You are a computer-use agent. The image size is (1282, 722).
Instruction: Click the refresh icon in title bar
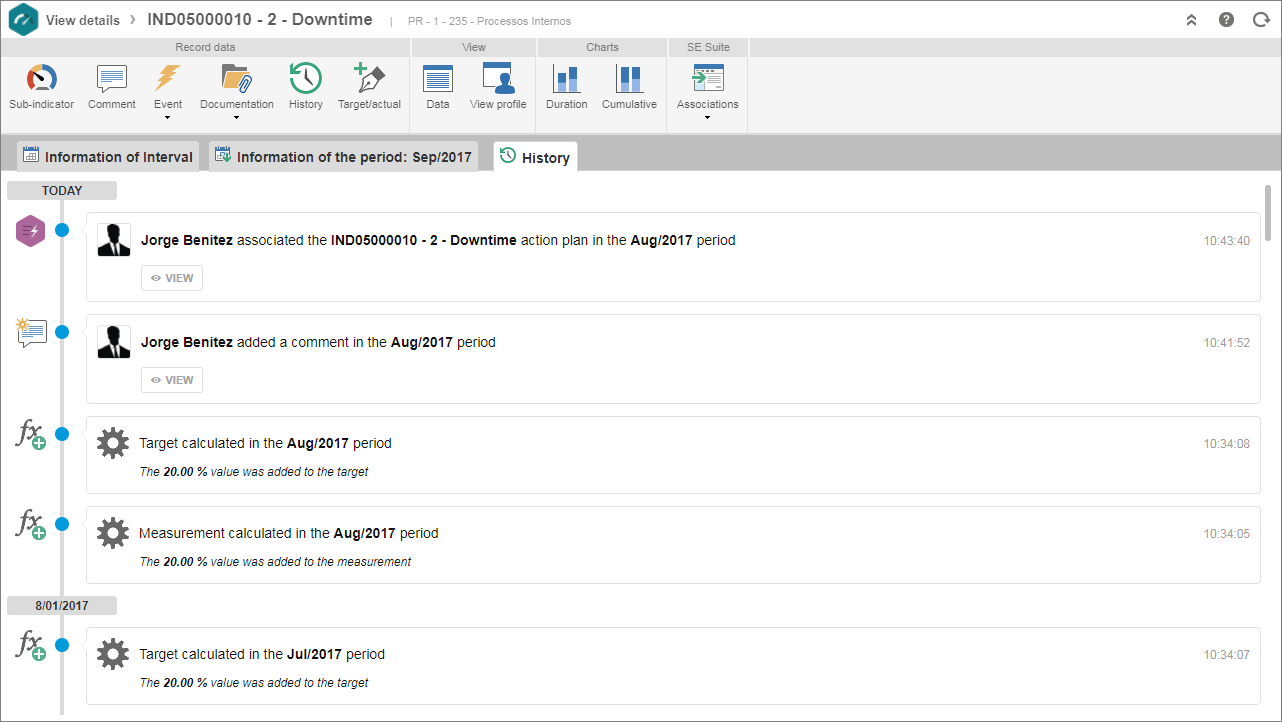[x=1260, y=19]
